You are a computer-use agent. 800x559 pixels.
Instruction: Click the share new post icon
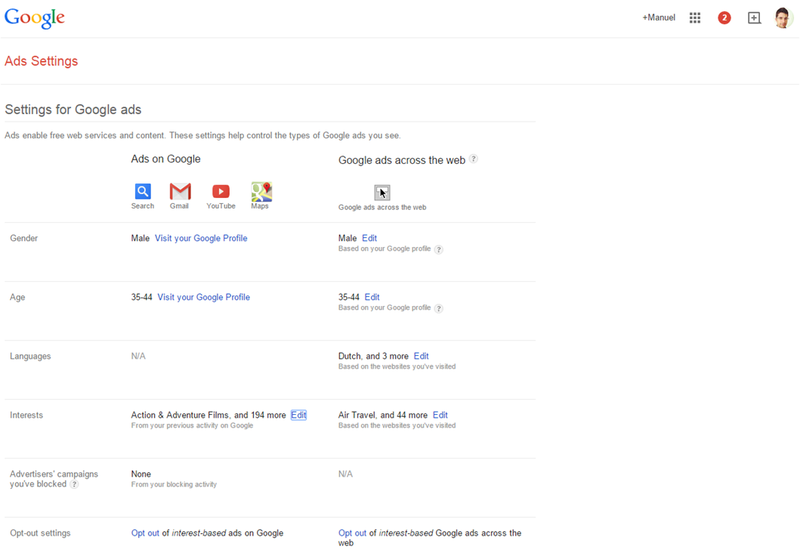pos(754,18)
